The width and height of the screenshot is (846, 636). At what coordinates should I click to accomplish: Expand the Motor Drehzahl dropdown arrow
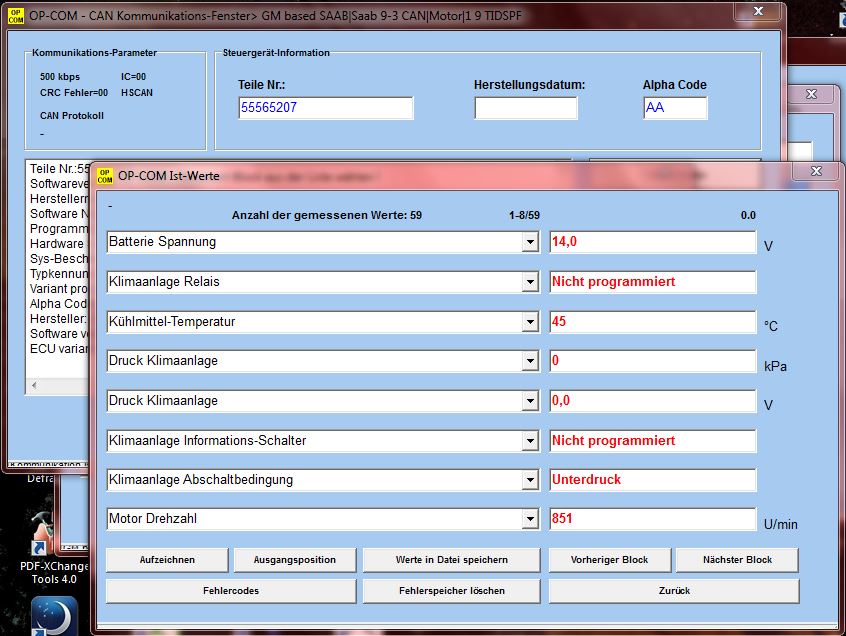click(530, 519)
